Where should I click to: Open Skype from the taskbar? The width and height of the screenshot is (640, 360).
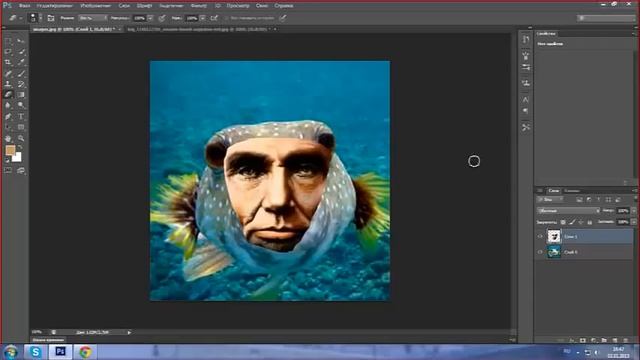tap(35, 352)
